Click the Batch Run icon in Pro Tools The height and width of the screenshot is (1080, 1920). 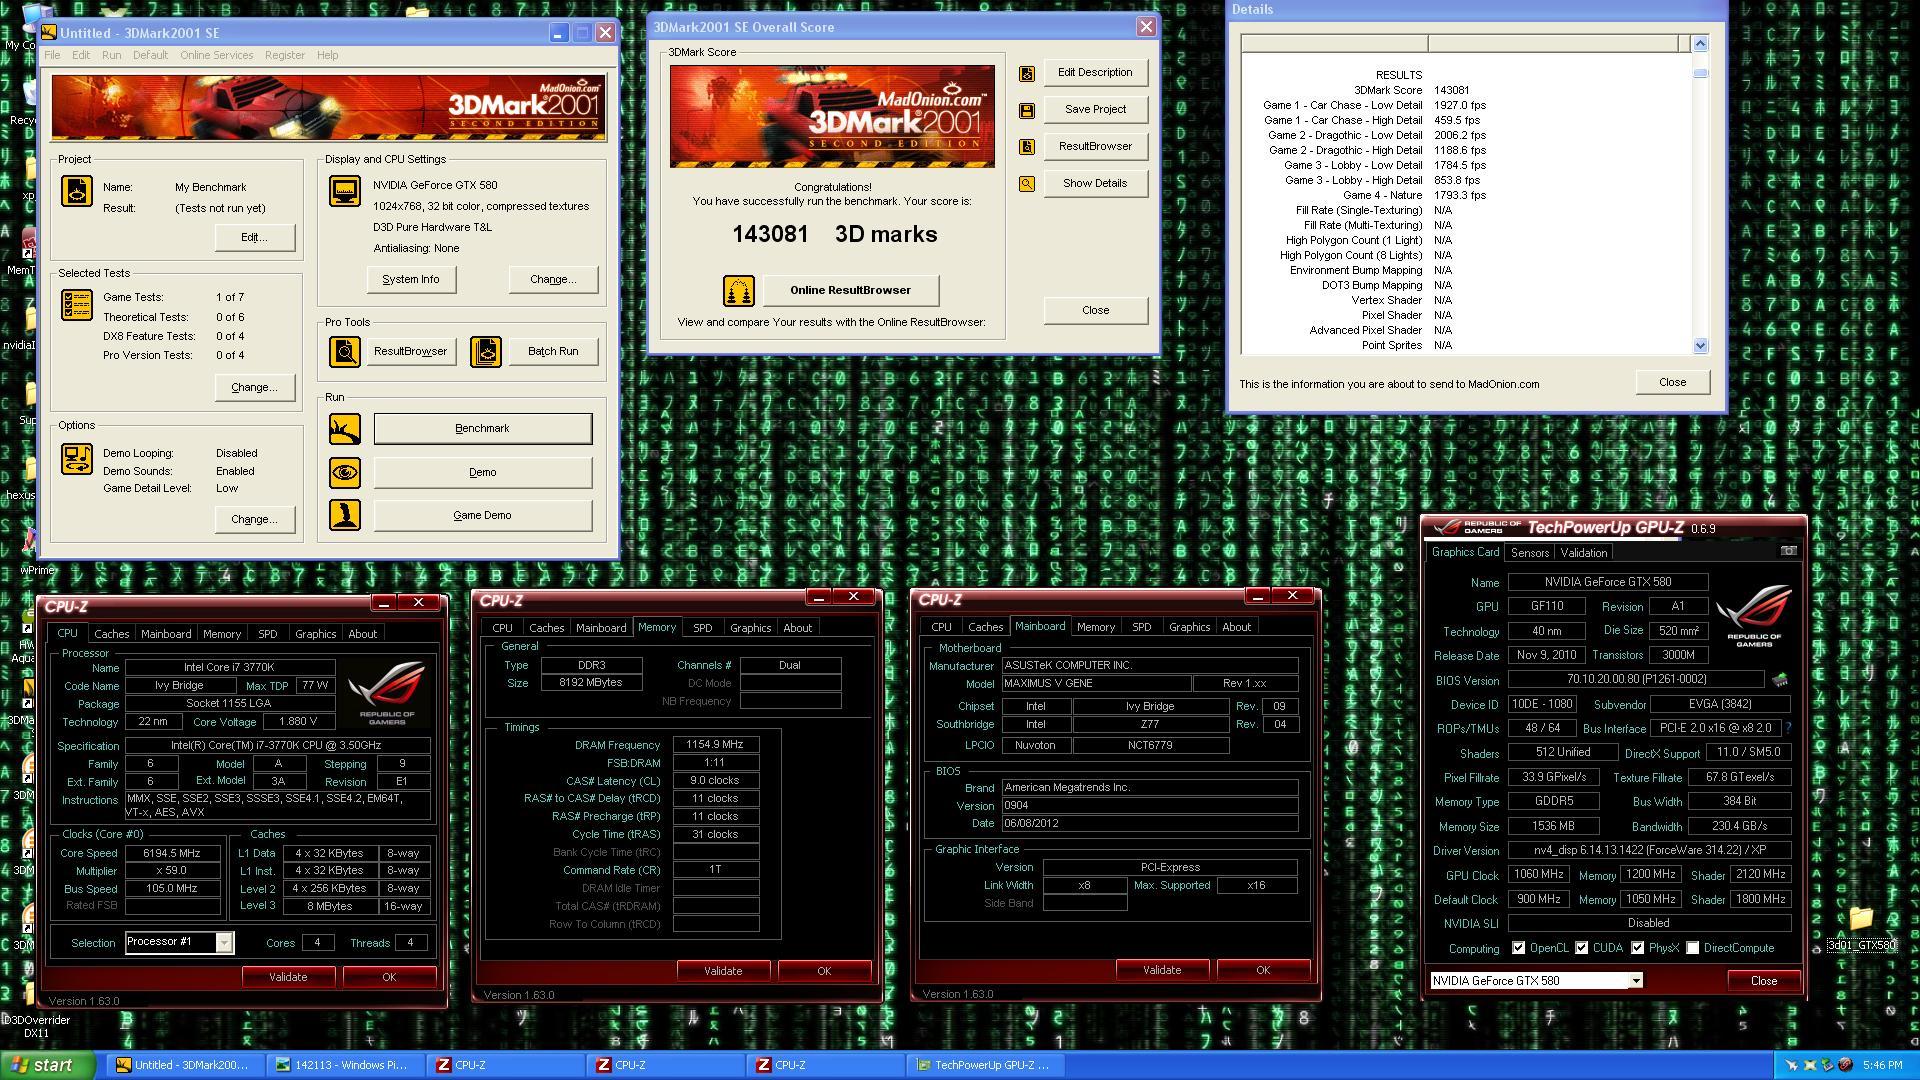(486, 351)
